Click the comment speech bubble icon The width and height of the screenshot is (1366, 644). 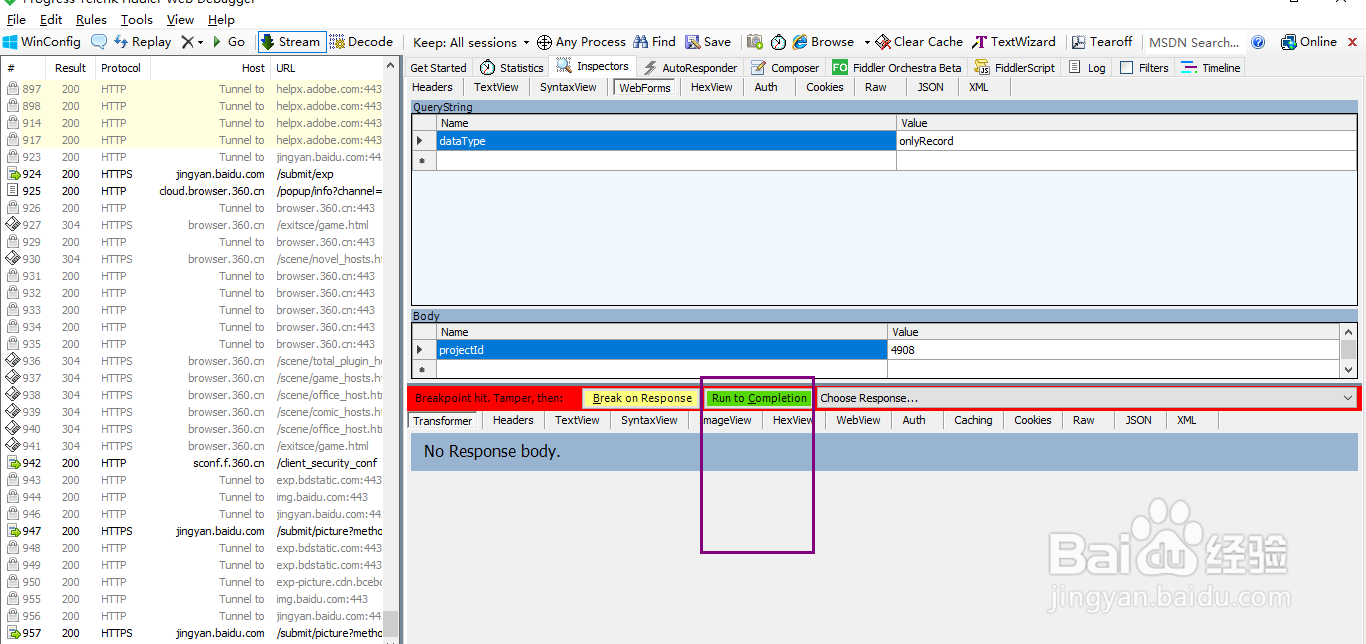click(99, 42)
